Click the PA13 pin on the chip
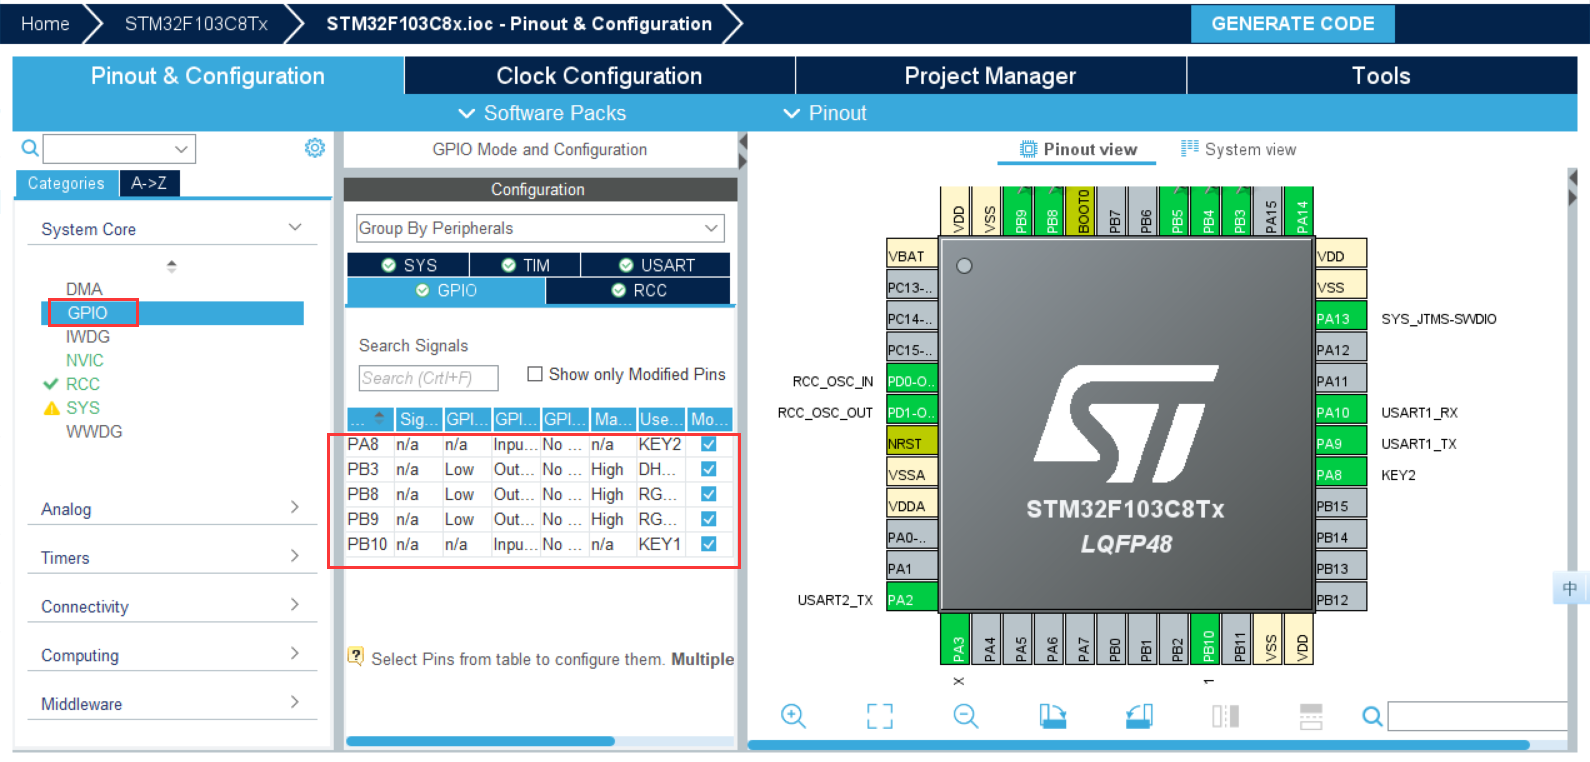This screenshot has width=1590, height=762. (1340, 319)
